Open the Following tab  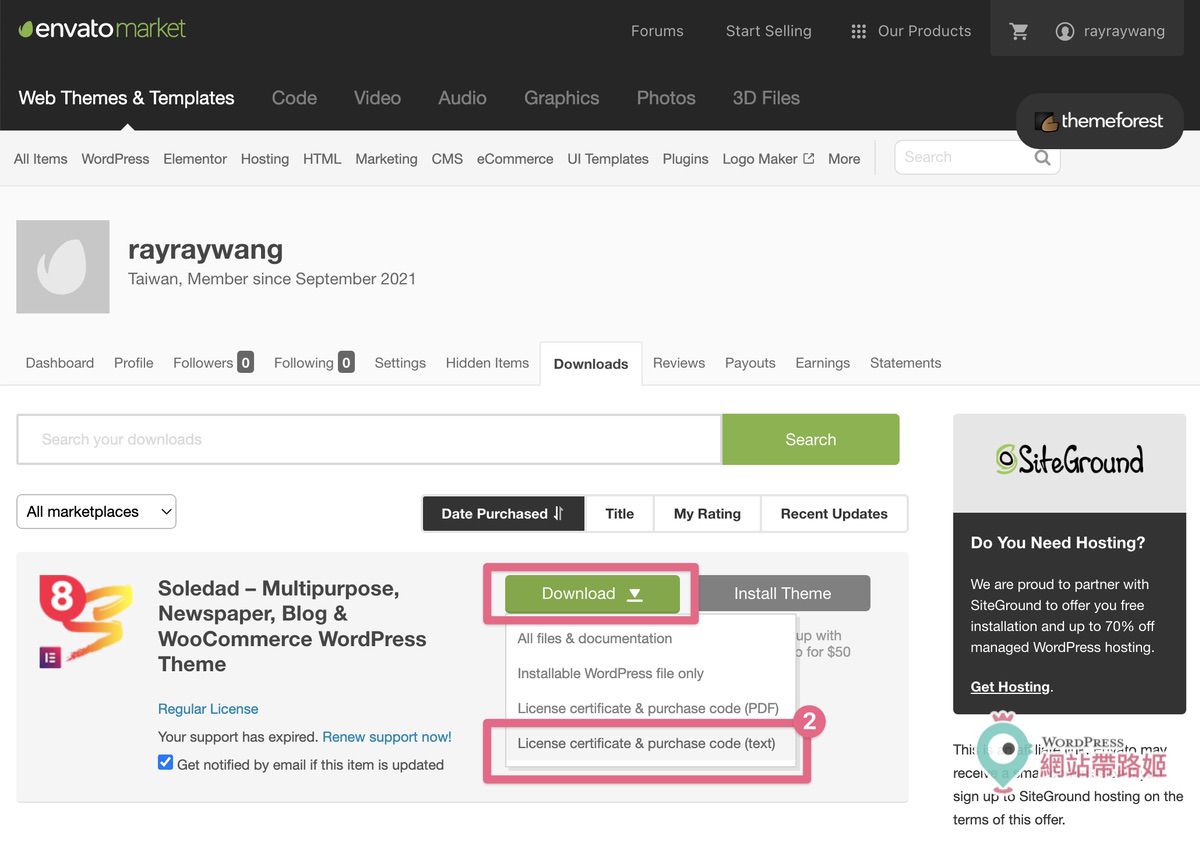(314, 363)
